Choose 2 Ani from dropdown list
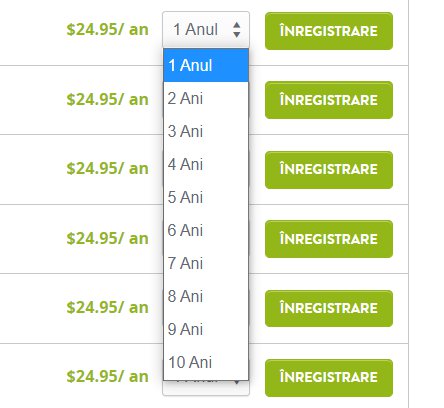Screen dimensions: 444x408 click(x=206, y=98)
